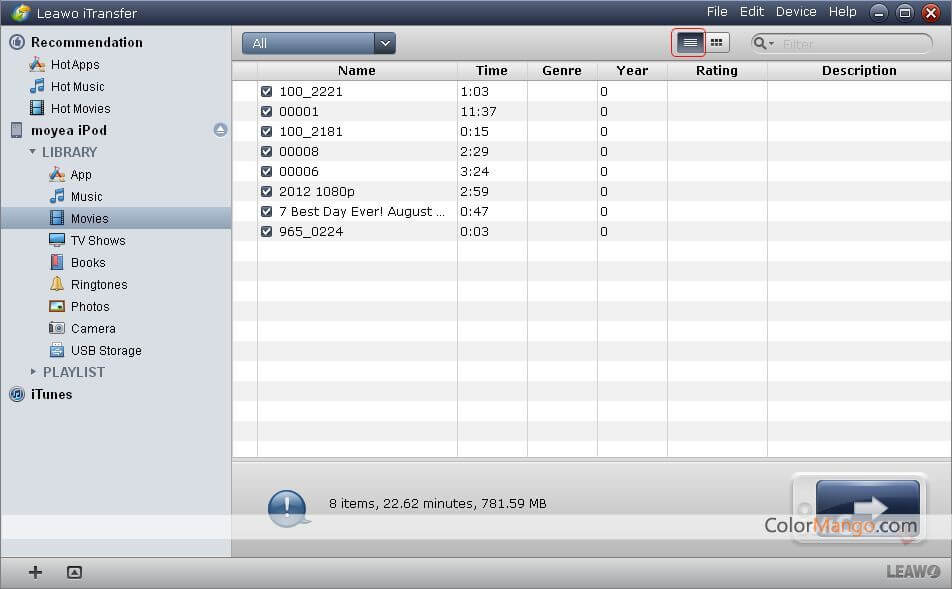Collapse the LIBRARY tree section

[33, 152]
